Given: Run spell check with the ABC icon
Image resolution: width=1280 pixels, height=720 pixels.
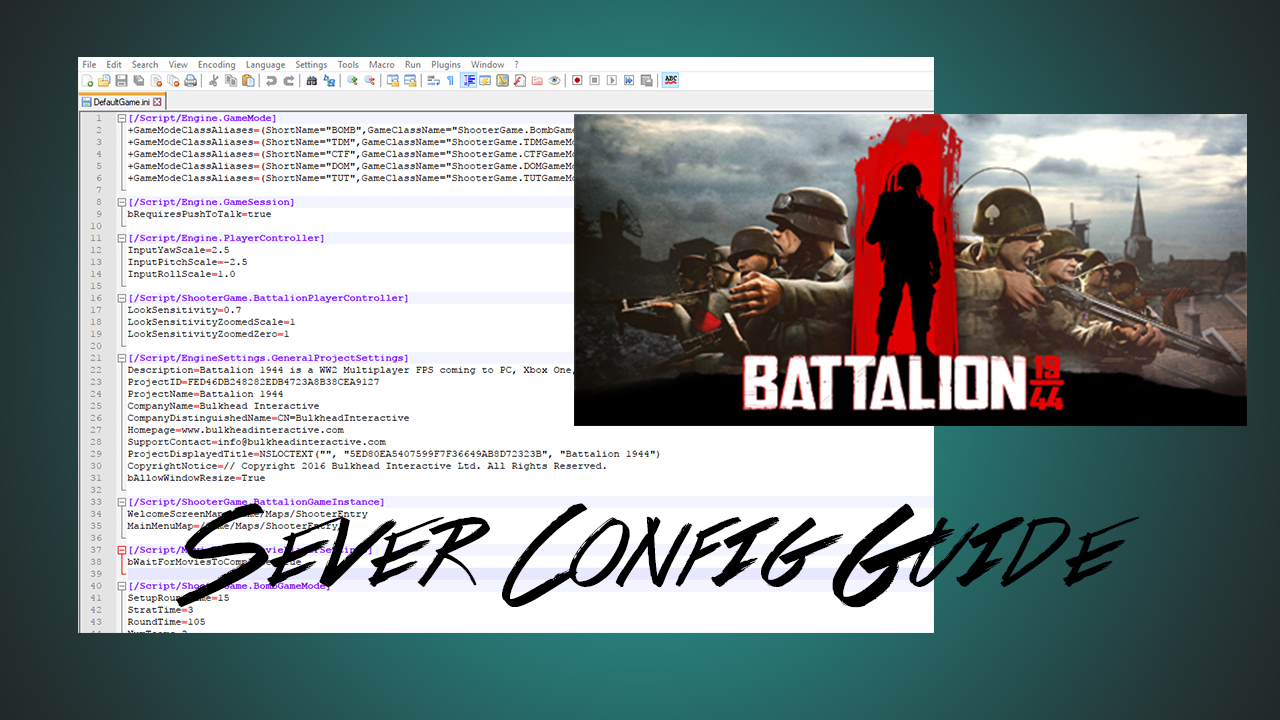Looking at the screenshot, I should coord(672,81).
